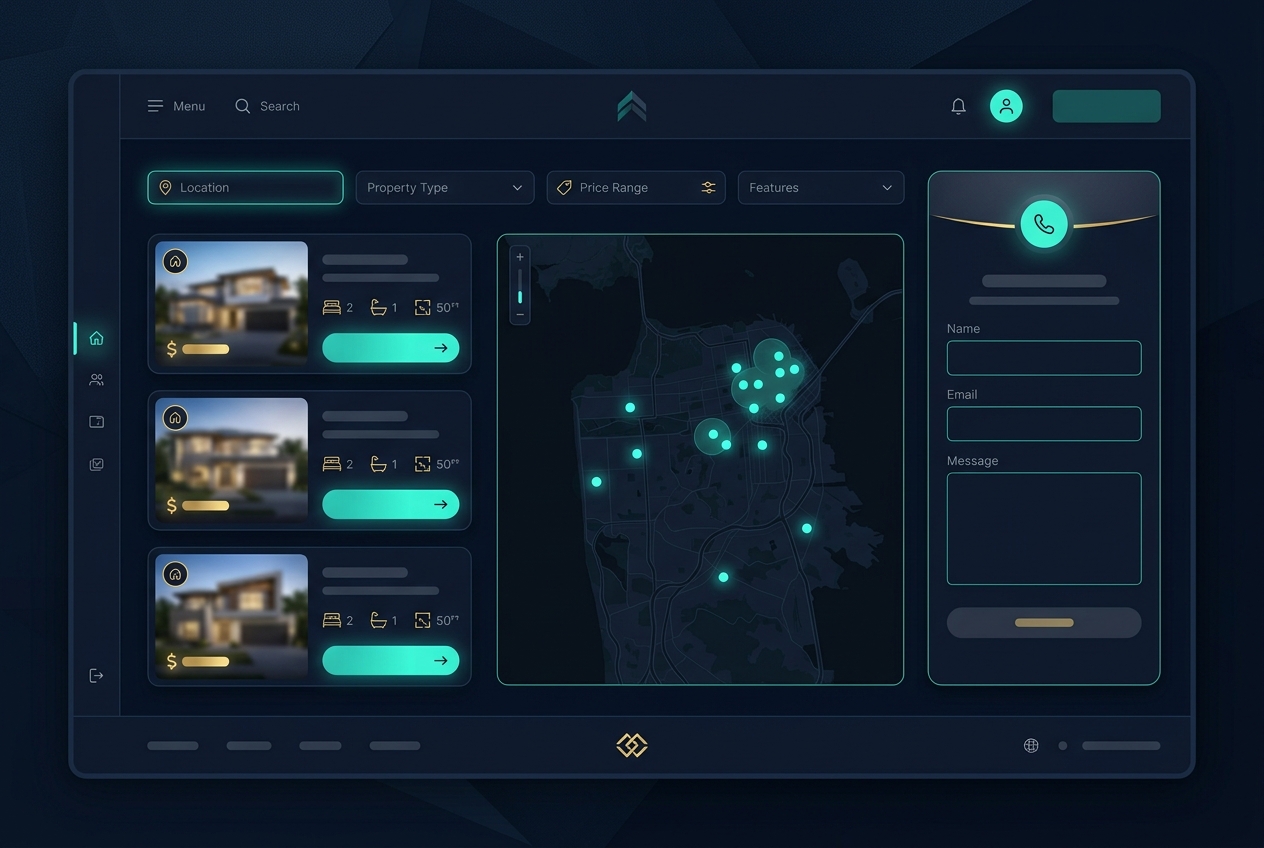Click the second listing's arrow button
The width and height of the screenshot is (1264, 848).
(x=390, y=504)
